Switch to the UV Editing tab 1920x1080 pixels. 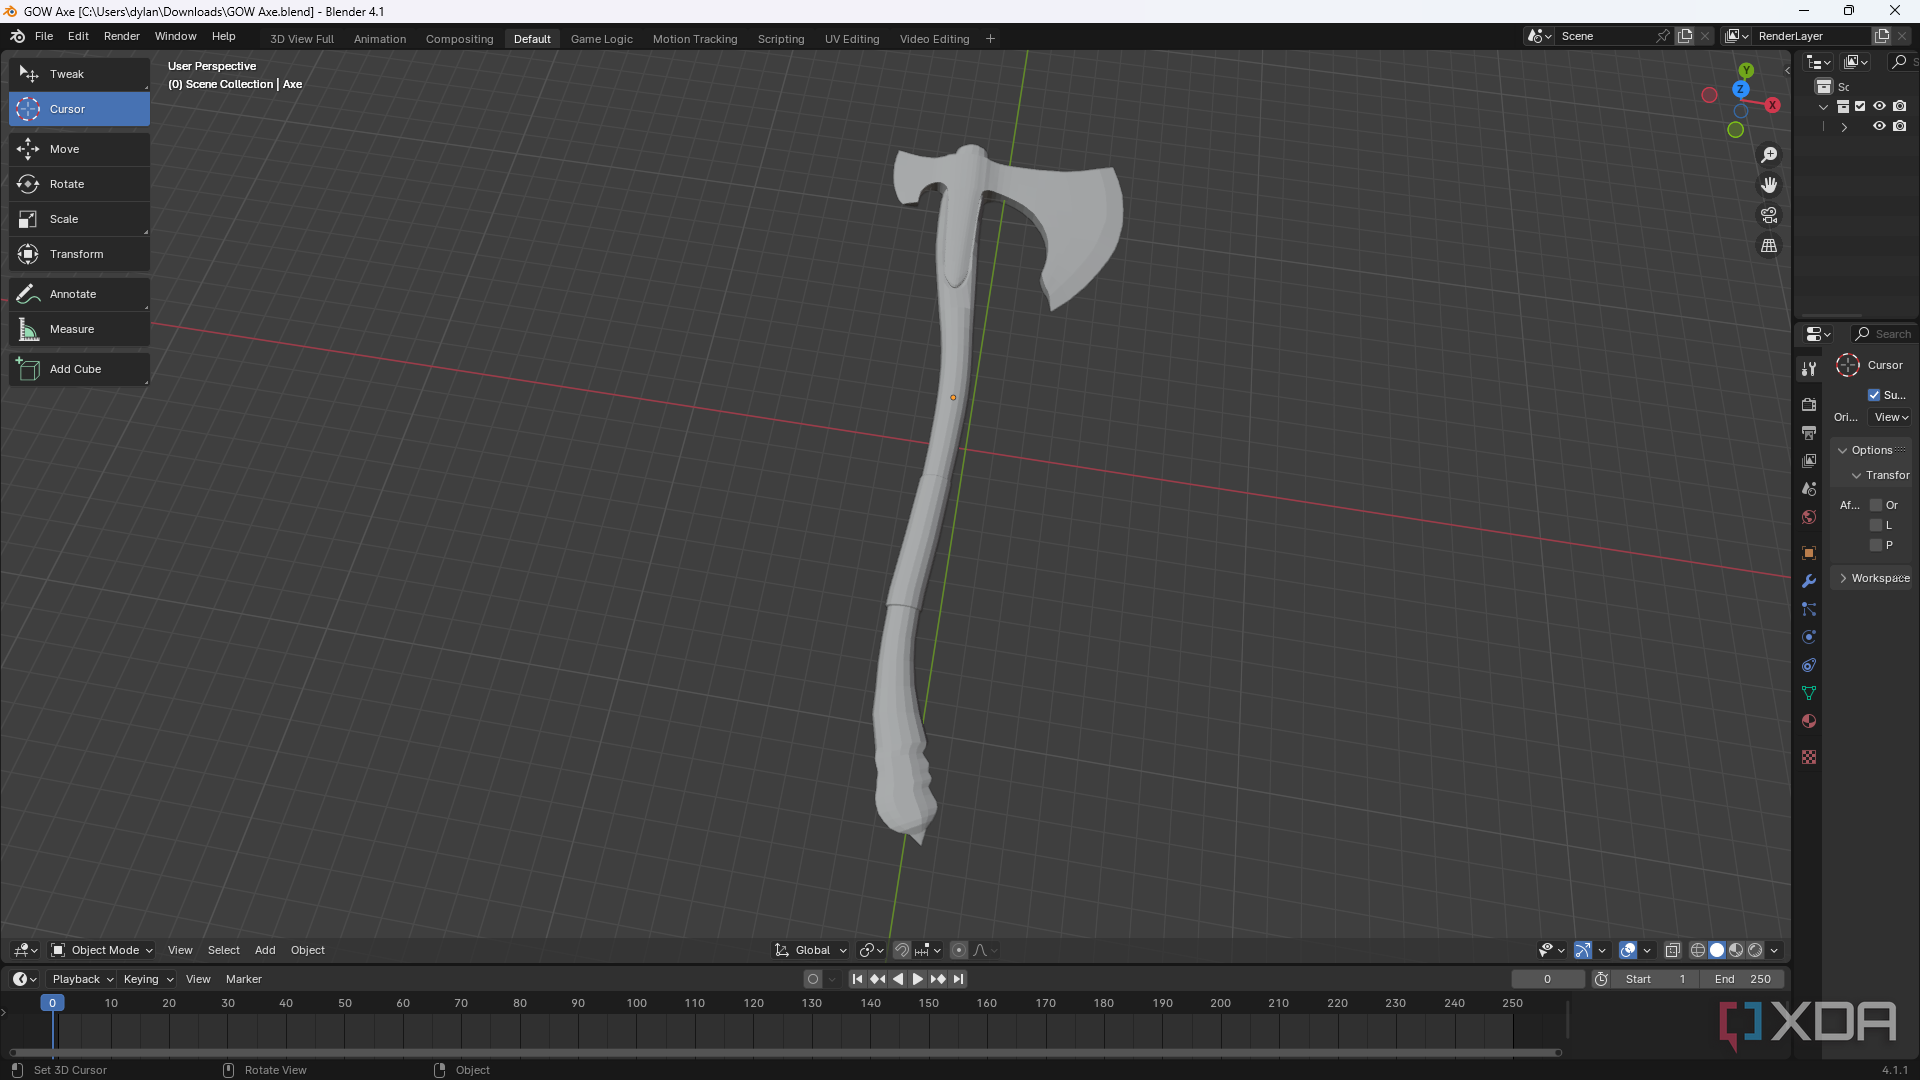851,38
